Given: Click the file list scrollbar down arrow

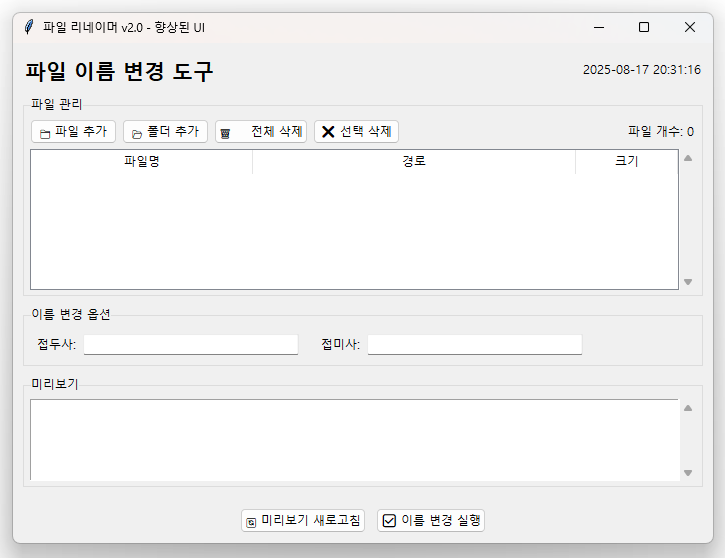Looking at the screenshot, I should 688,282.
